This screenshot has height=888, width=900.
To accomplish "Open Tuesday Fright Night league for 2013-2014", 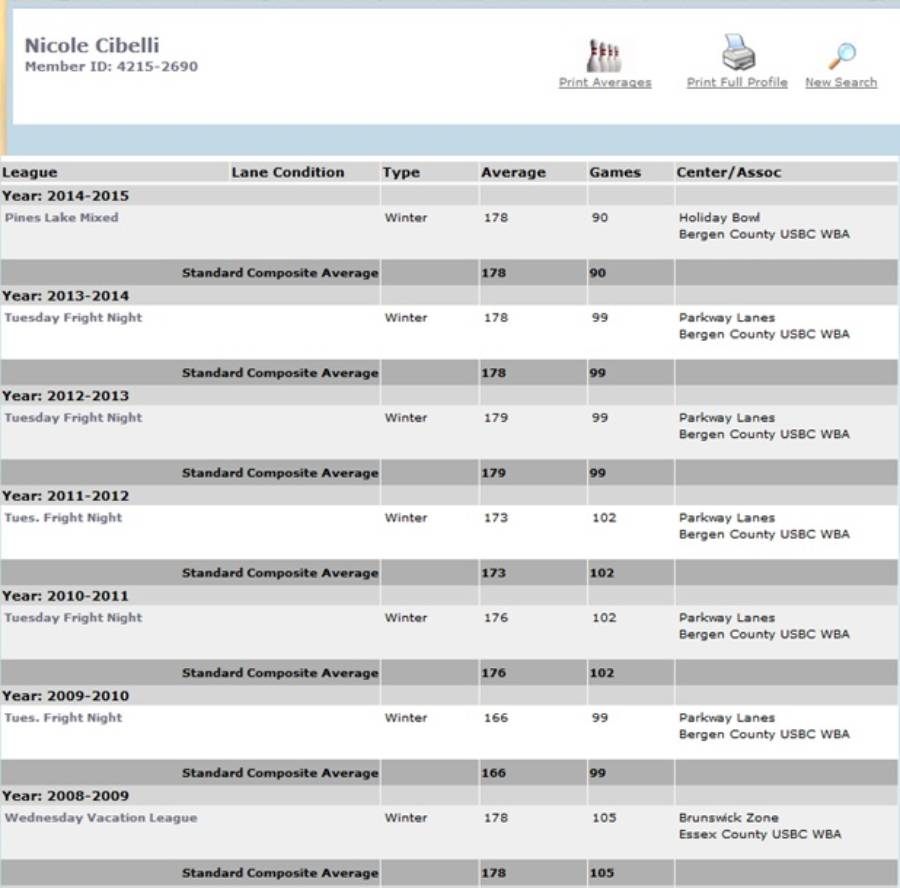I will (x=73, y=317).
